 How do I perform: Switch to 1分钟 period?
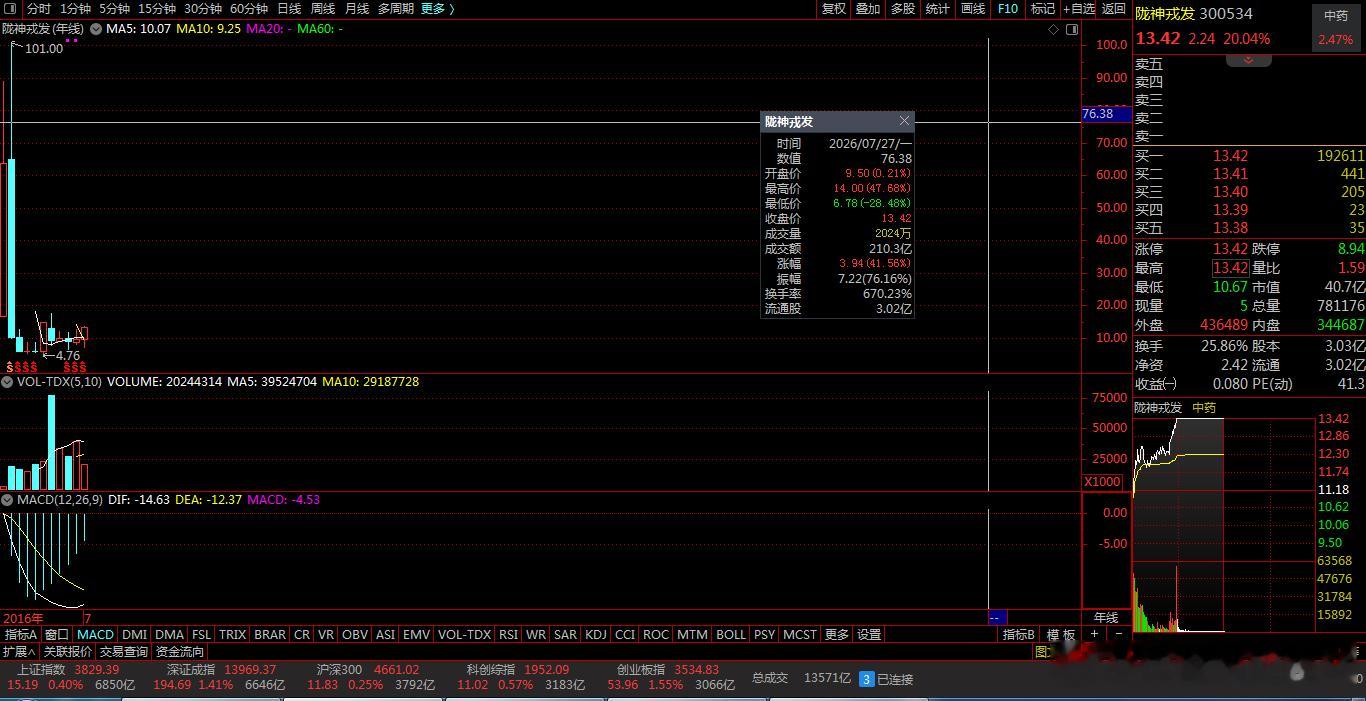pyautogui.click(x=75, y=9)
